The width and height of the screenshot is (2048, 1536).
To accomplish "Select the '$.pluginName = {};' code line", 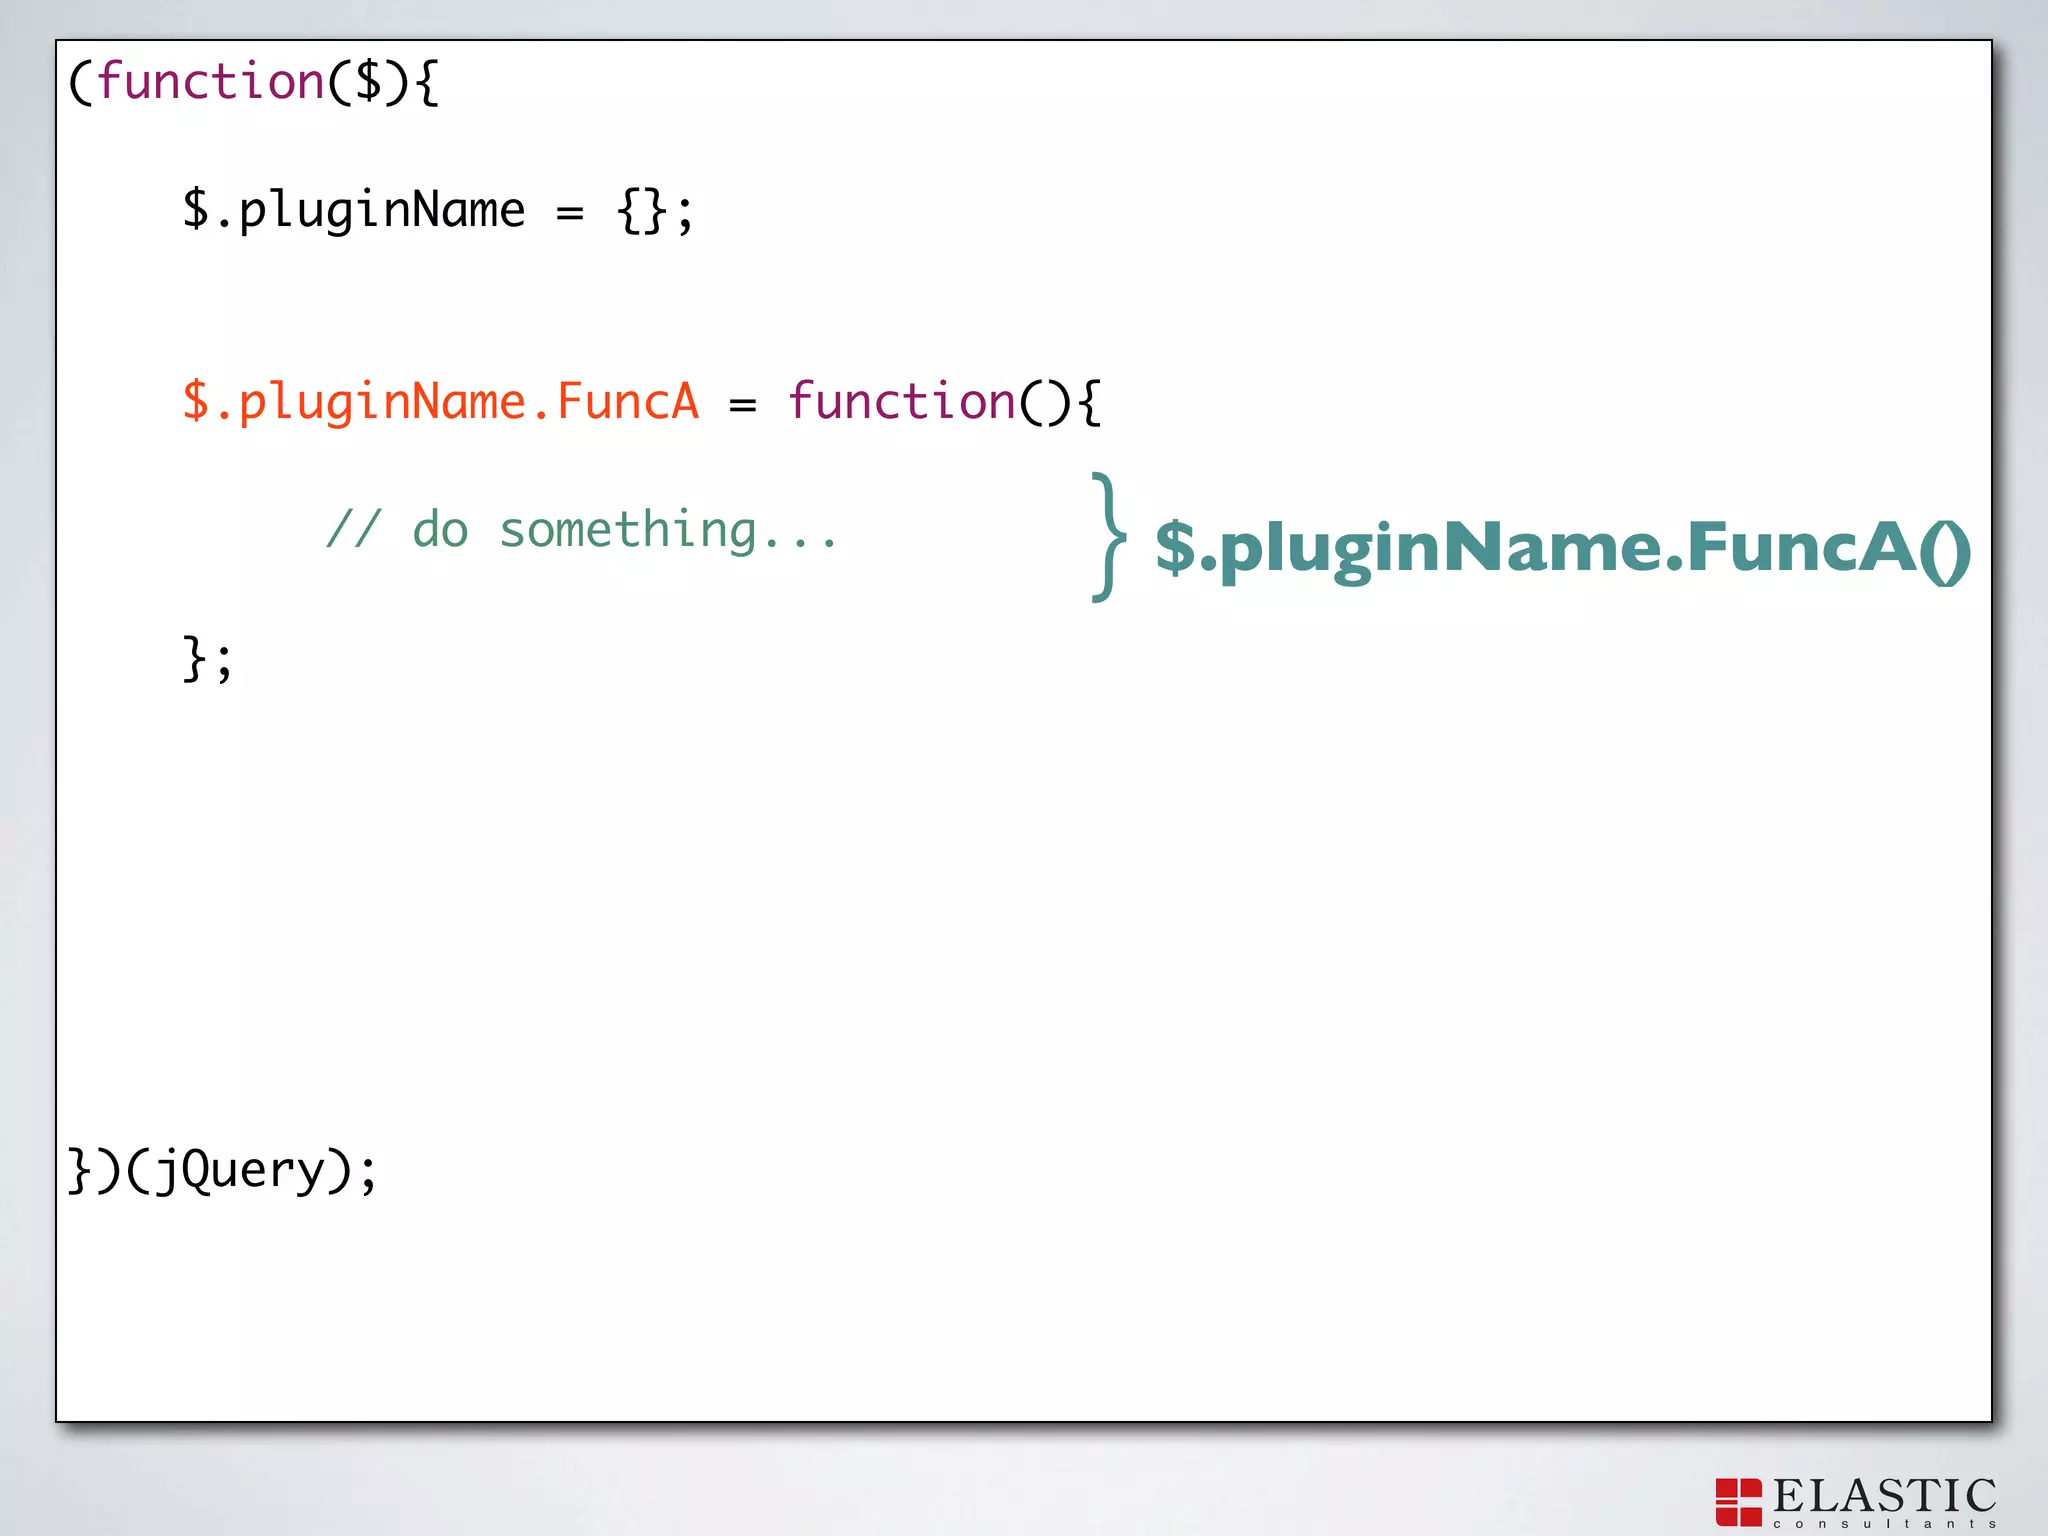I will click(x=437, y=211).
